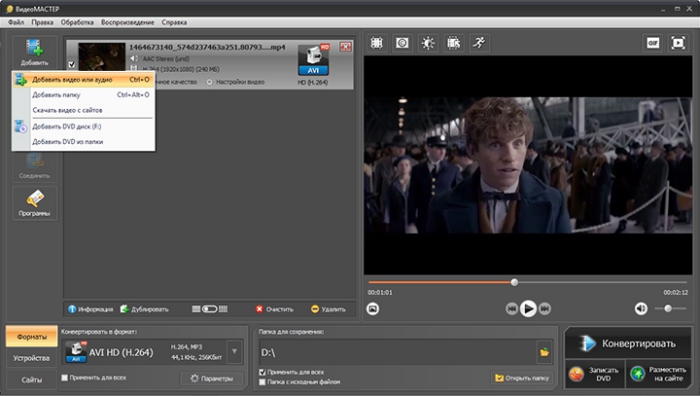
Task: Open output folder browse icon next to D:\
Action: click(x=544, y=352)
